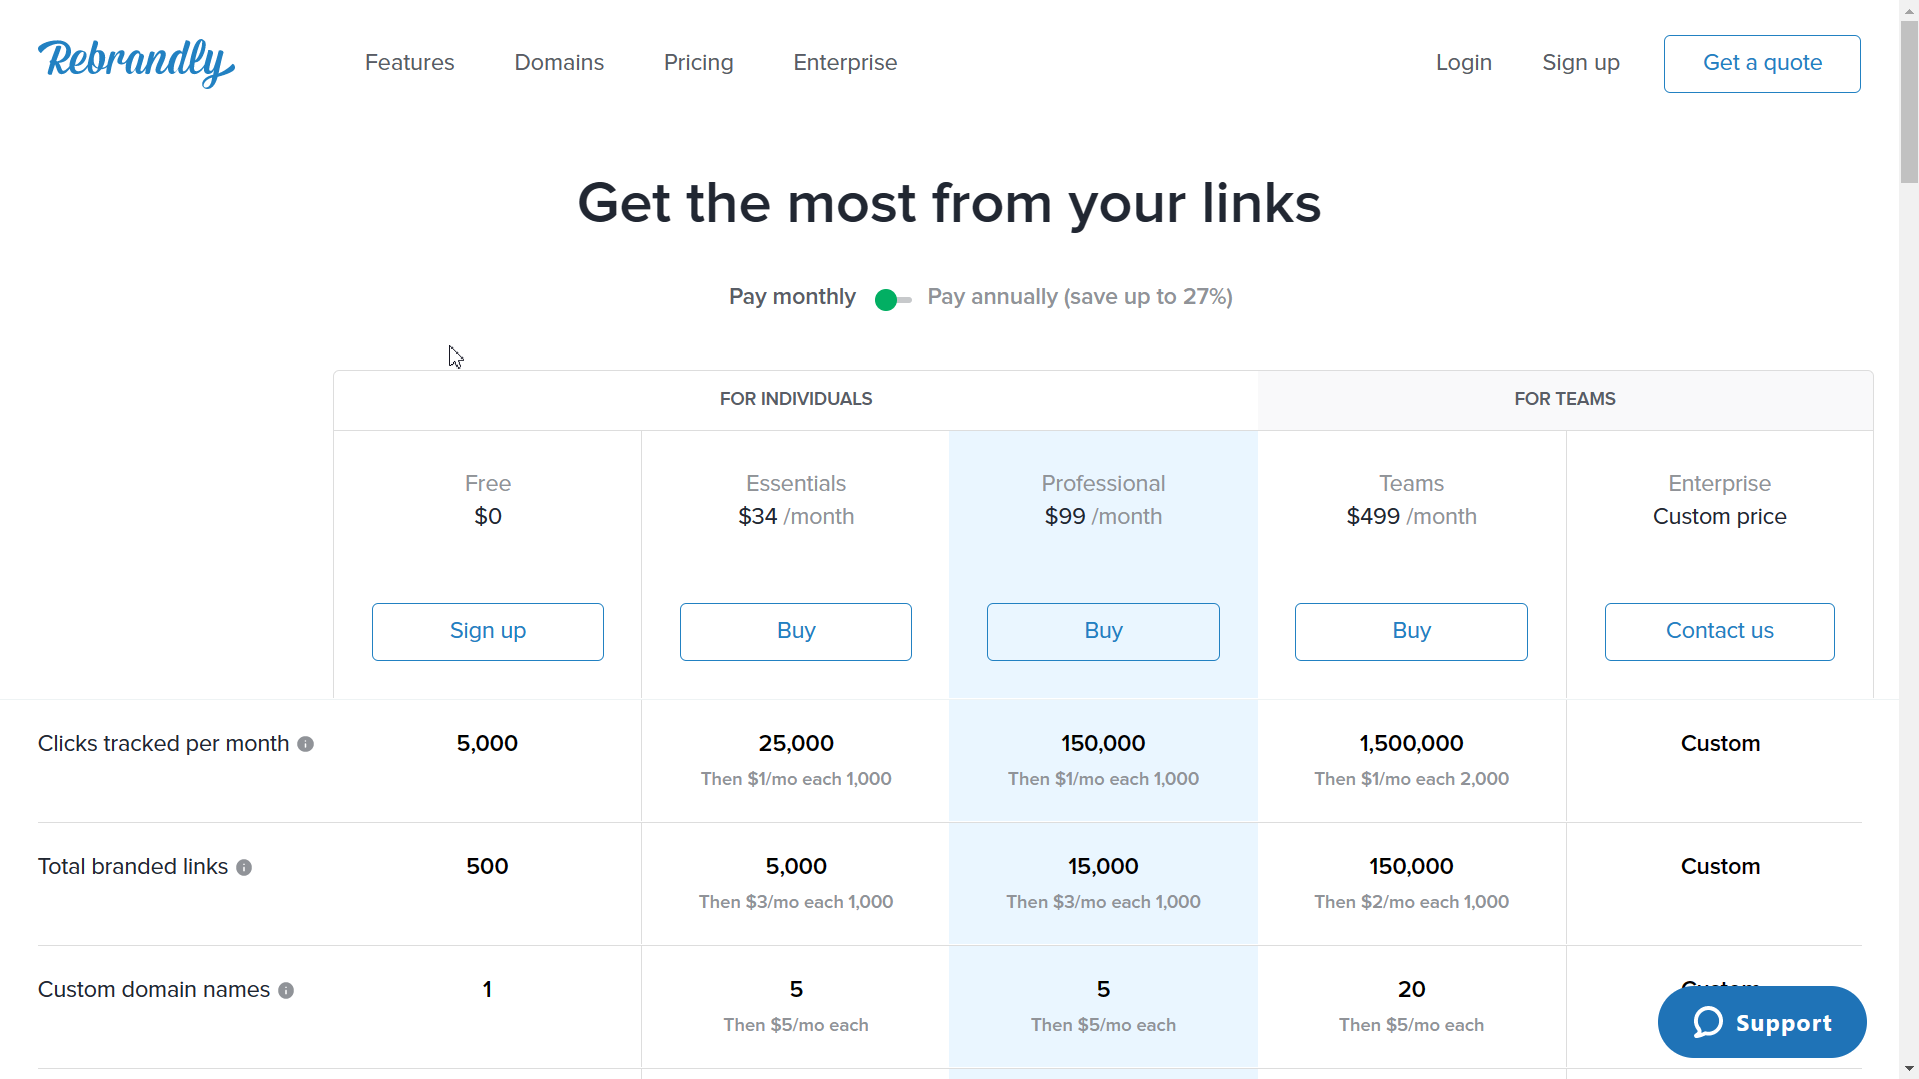Buy the Professional plan

pyautogui.click(x=1103, y=632)
